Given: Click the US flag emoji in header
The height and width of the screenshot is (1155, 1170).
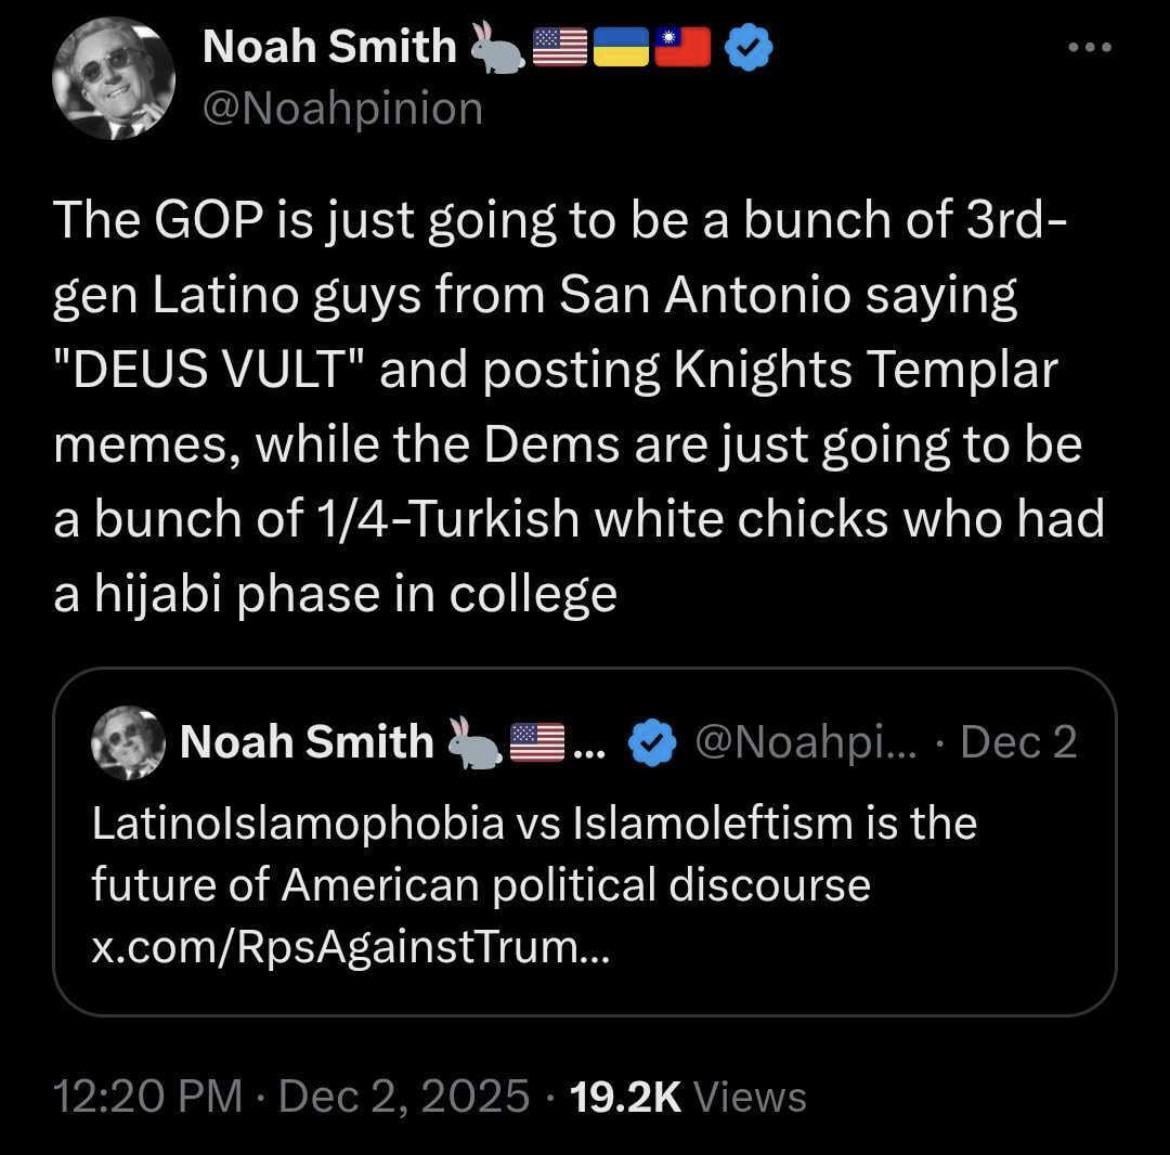Looking at the screenshot, I should [560, 47].
